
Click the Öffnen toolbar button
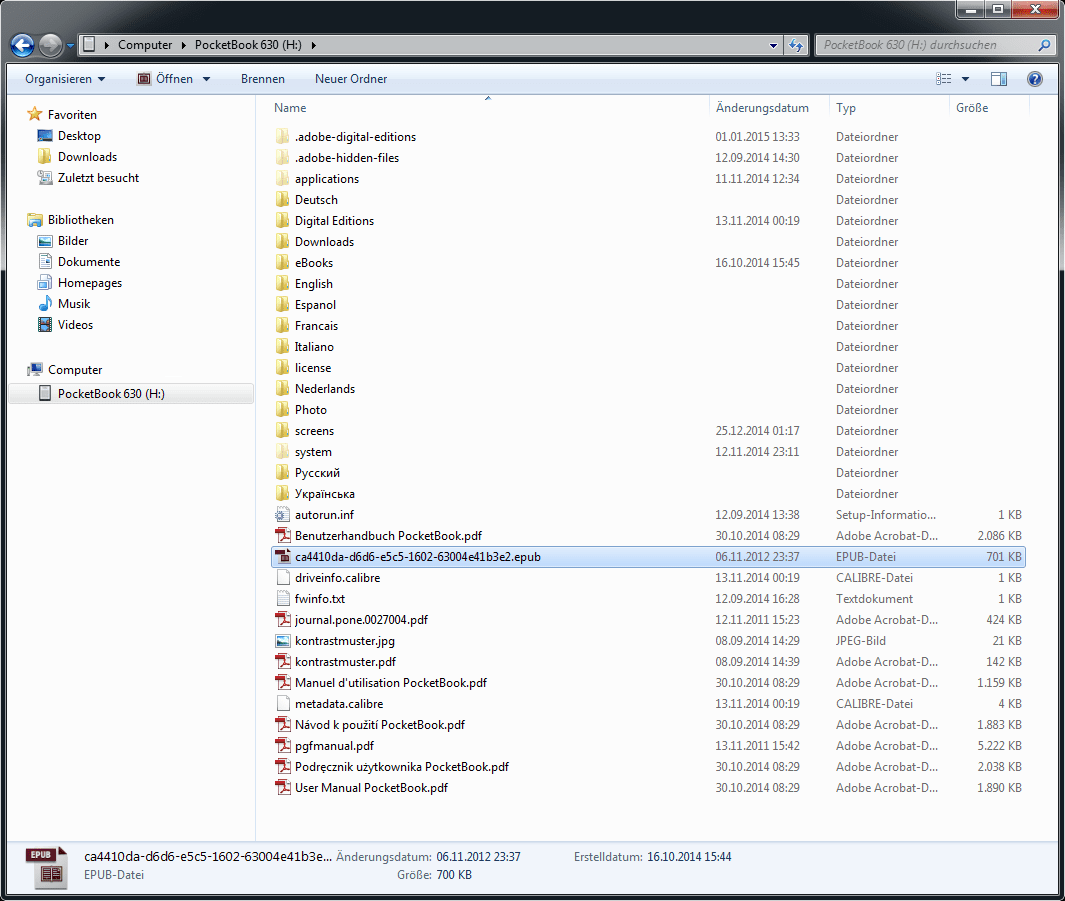point(166,79)
